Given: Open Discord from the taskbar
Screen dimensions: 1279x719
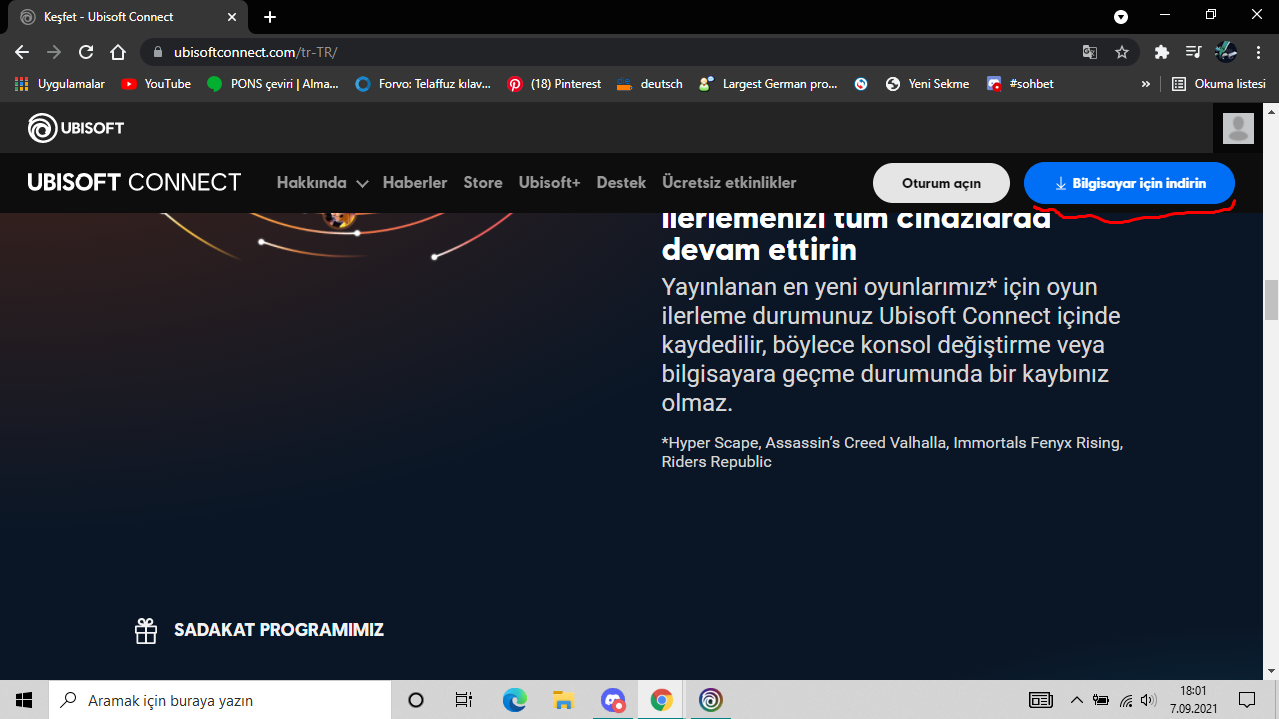Looking at the screenshot, I should pos(613,700).
